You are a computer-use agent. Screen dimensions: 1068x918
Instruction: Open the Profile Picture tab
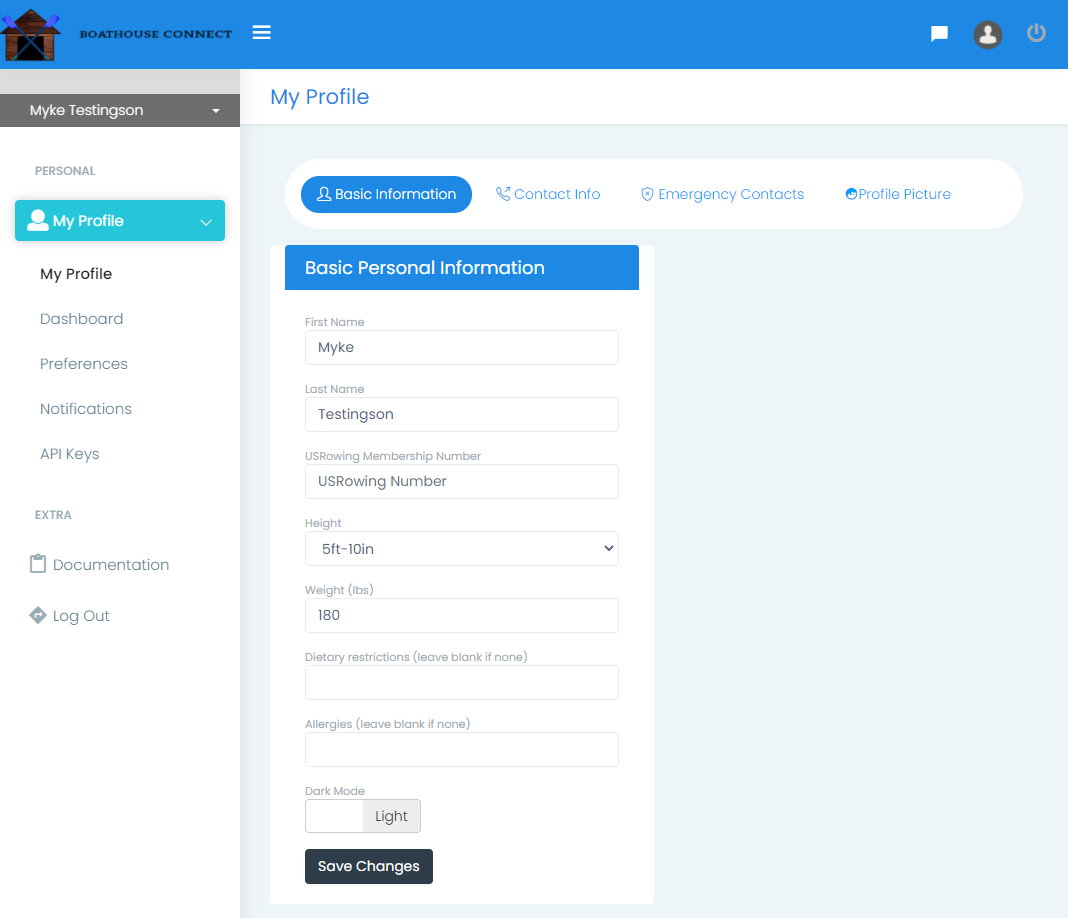[897, 194]
